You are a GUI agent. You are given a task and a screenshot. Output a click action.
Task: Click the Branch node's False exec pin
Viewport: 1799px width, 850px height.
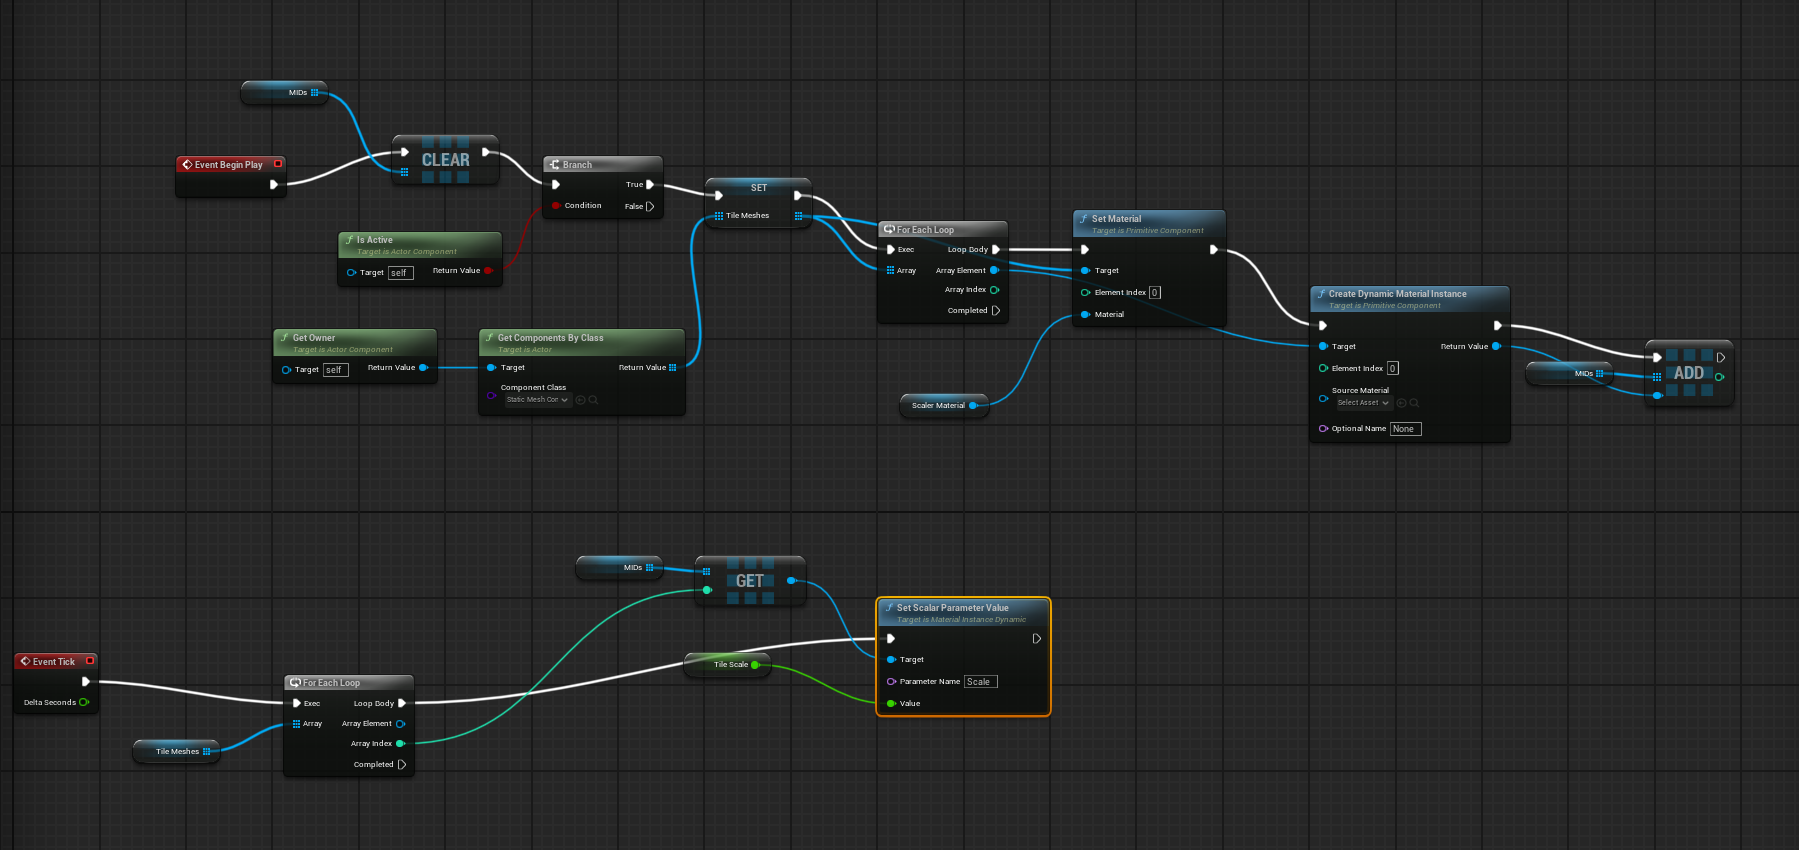tap(650, 207)
